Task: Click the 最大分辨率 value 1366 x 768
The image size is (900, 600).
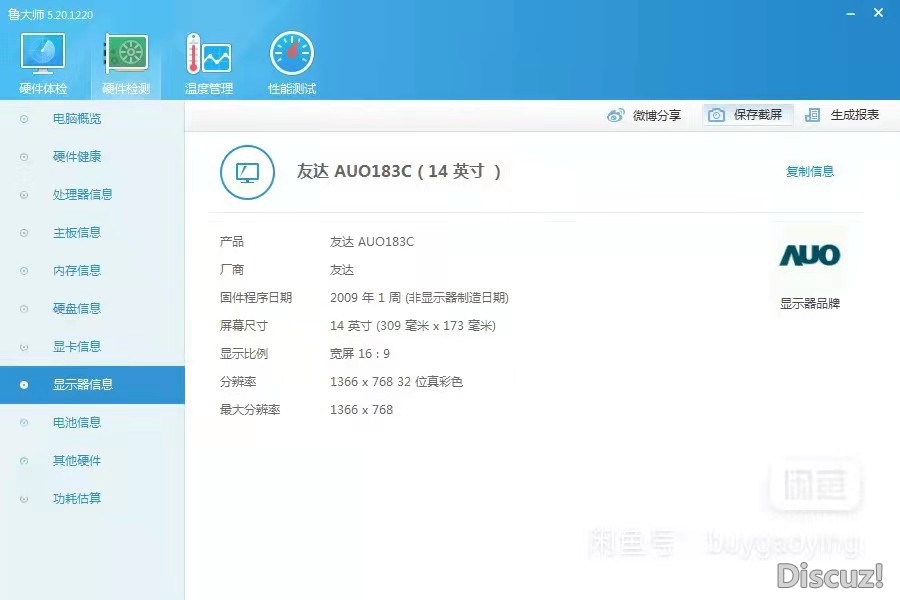Action: pos(362,410)
